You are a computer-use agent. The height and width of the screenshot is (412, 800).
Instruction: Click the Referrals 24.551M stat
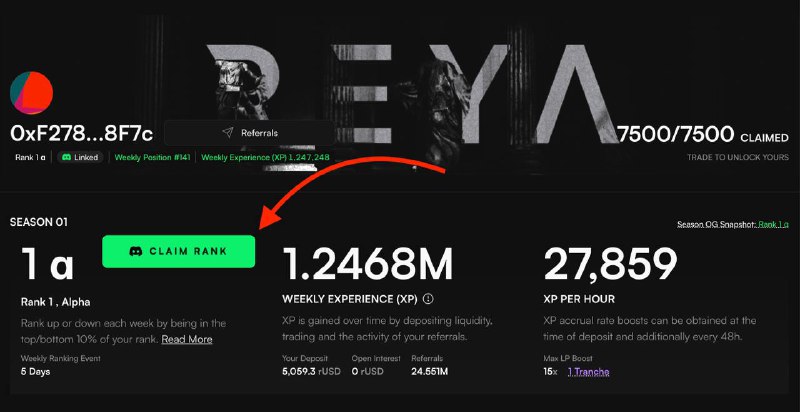click(430, 366)
